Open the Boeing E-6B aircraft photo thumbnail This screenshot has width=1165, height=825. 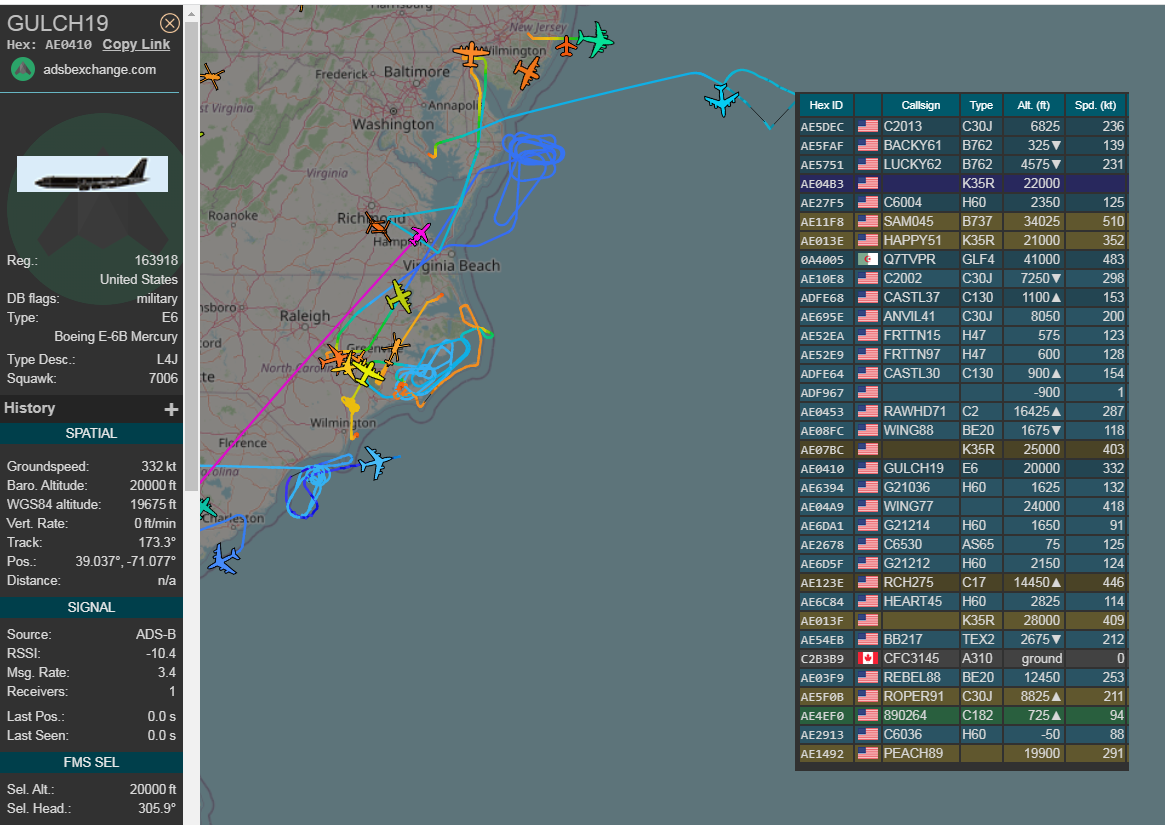(x=92, y=174)
